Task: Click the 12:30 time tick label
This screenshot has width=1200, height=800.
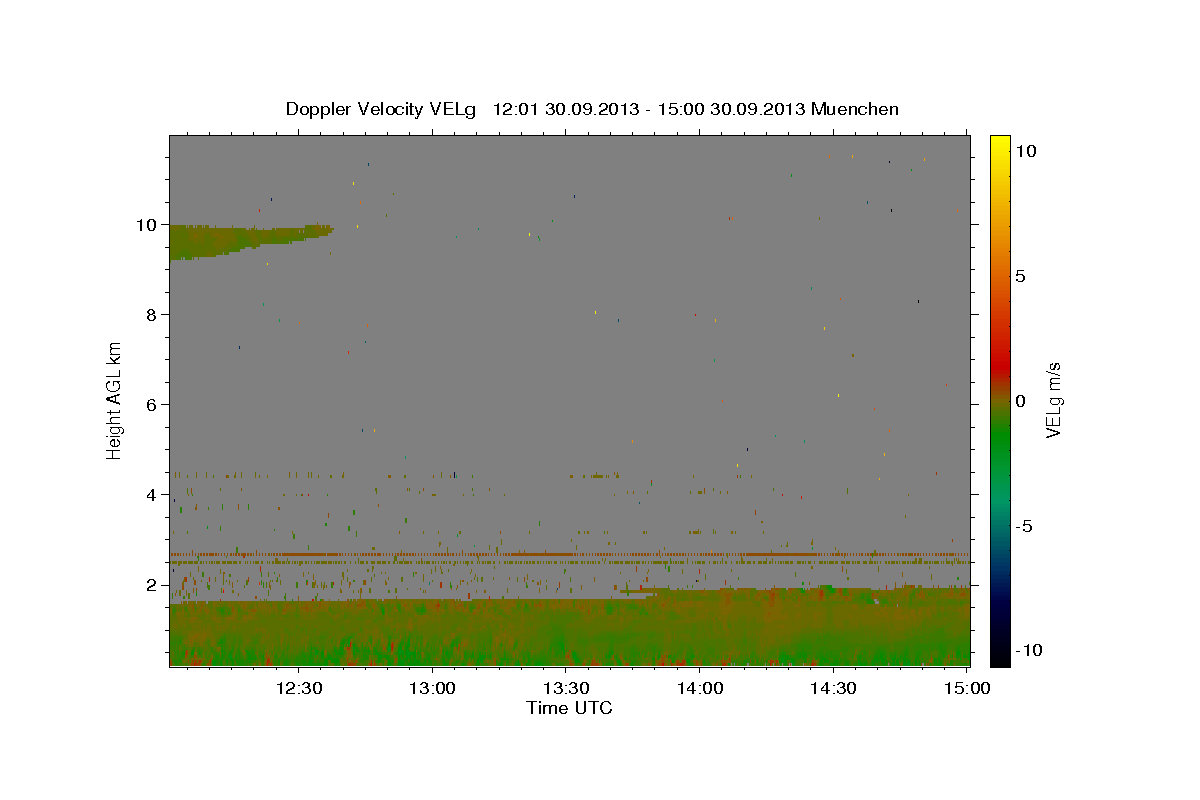Action: click(299, 688)
